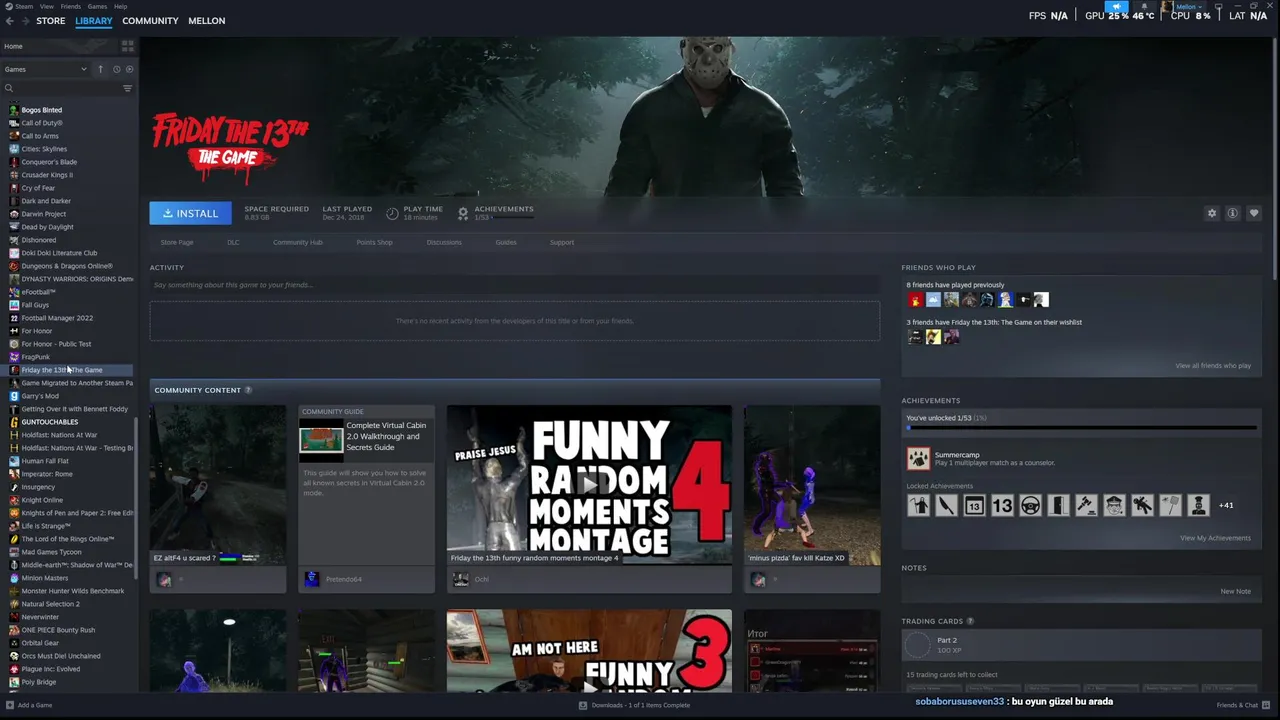Open game info icon
The height and width of the screenshot is (720, 1280).
click(1233, 213)
